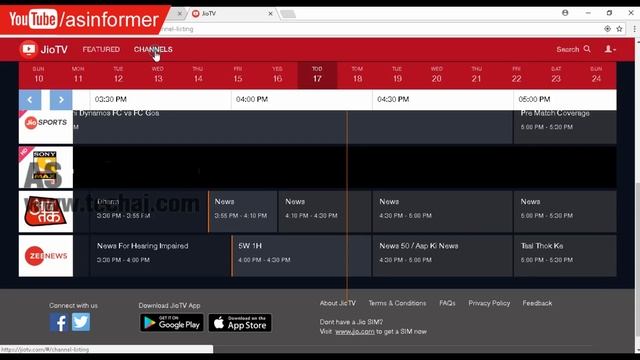Select yesterday 16 date tab
The image size is (640, 360).
click(x=277, y=75)
